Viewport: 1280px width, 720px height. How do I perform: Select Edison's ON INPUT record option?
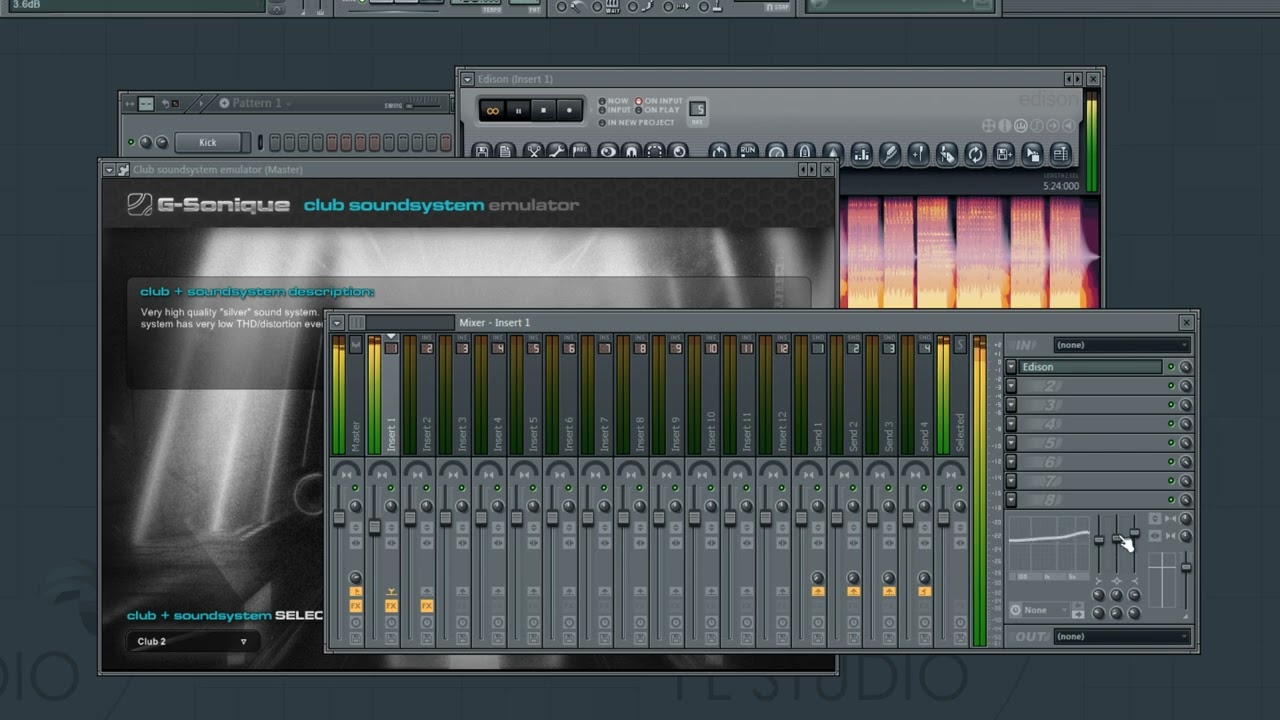pyautogui.click(x=659, y=101)
